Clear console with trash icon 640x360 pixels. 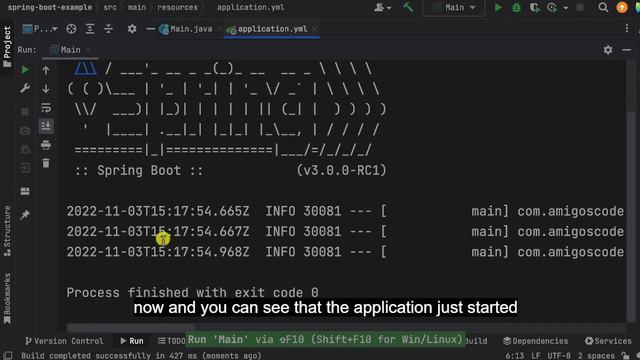tap(46, 163)
